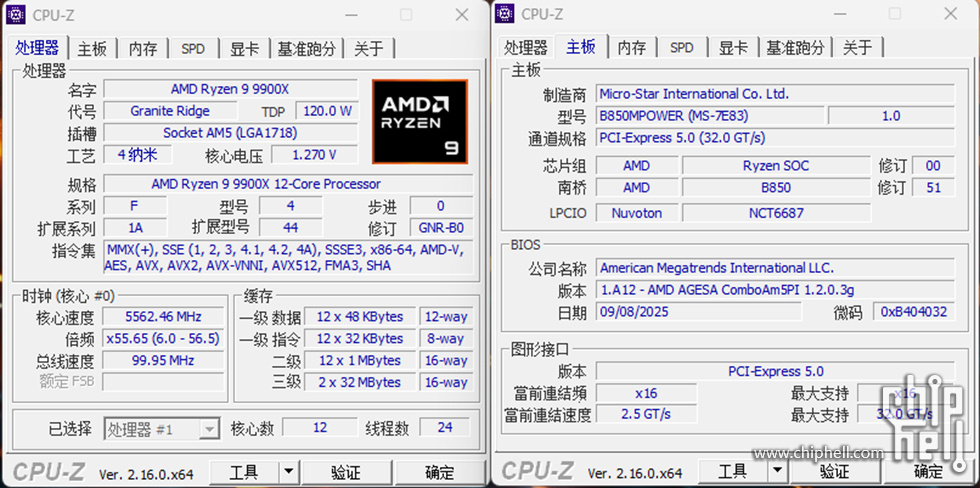Click the 12-Core Processor specification field
980x488 pixels.
coord(288,184)
